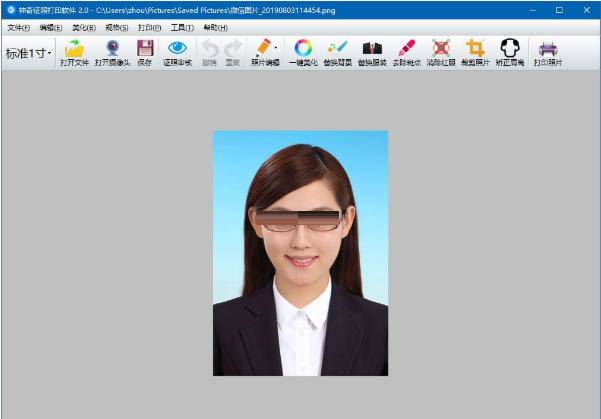Apply 一键美化 one-click beautify

[x=303, y=50]
